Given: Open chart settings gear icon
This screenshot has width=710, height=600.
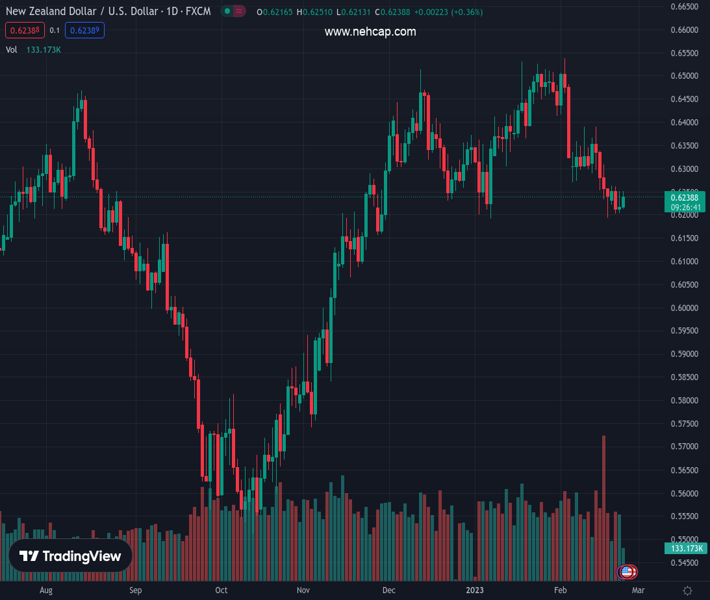Looking at the screenshot, I should pyautogui.click(x=688, y=591).
